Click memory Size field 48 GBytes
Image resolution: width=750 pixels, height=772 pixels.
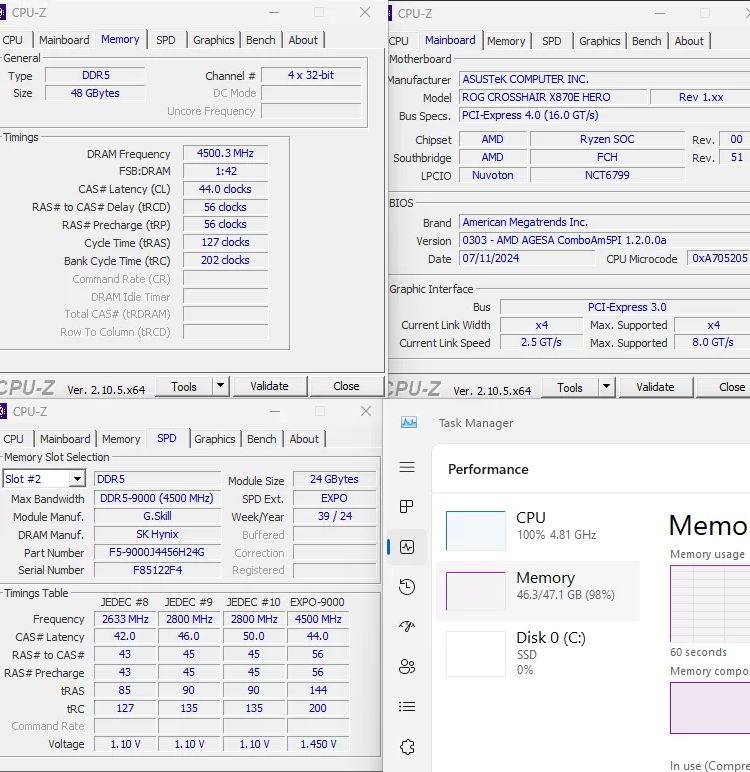click(x=96, y=93)
